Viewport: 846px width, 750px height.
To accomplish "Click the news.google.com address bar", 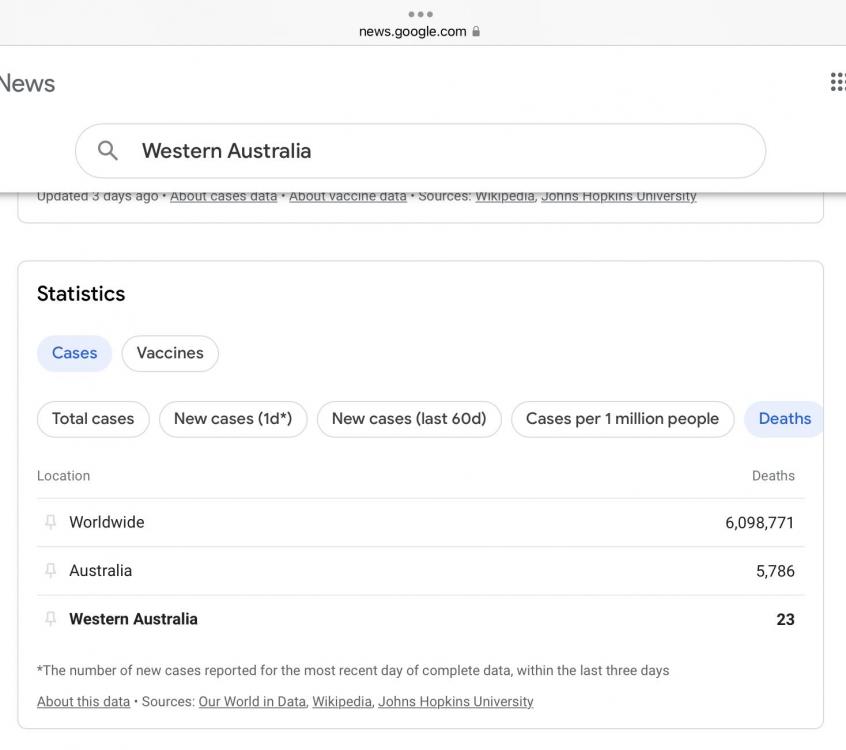I will (412, 31).
